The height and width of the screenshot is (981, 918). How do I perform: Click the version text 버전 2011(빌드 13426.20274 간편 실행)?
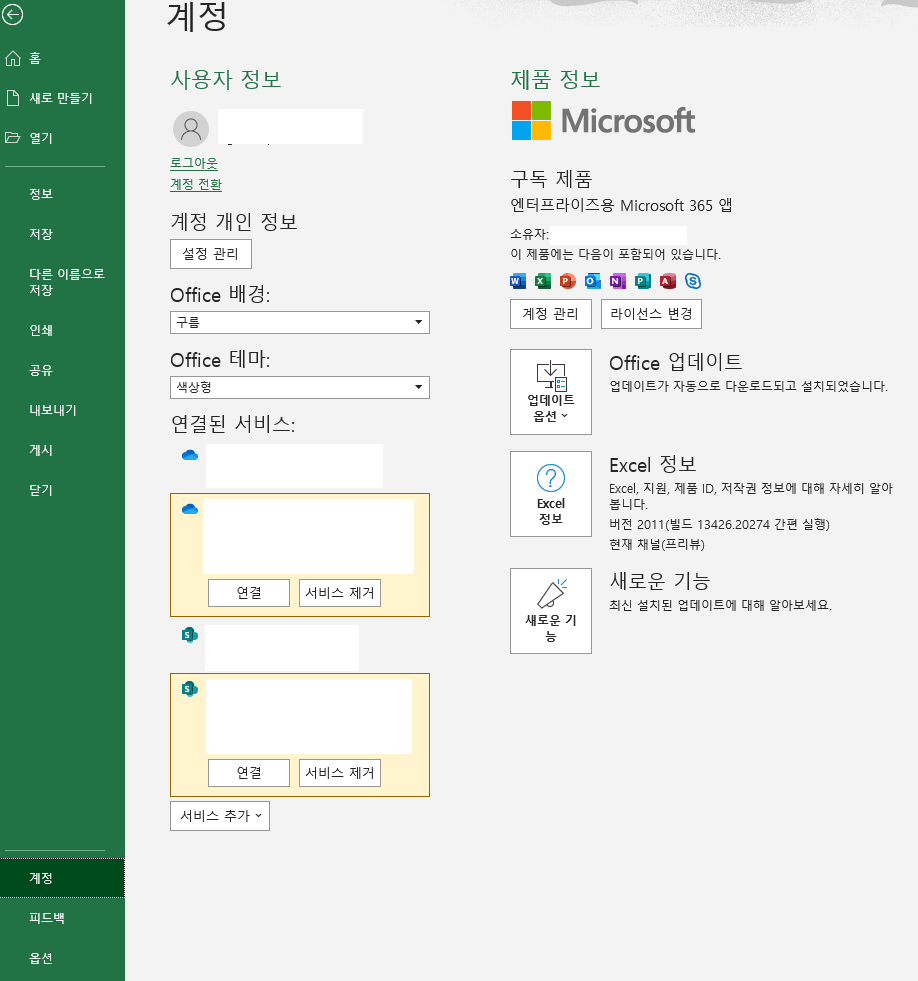720,524
